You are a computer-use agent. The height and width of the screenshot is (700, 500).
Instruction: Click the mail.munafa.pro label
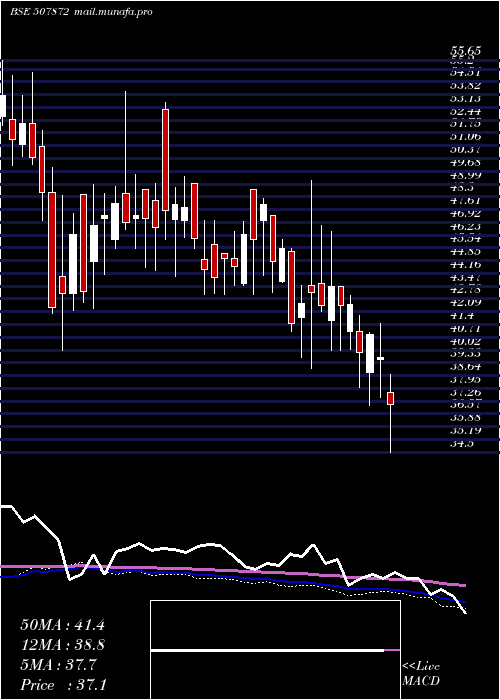click(112, 12)
